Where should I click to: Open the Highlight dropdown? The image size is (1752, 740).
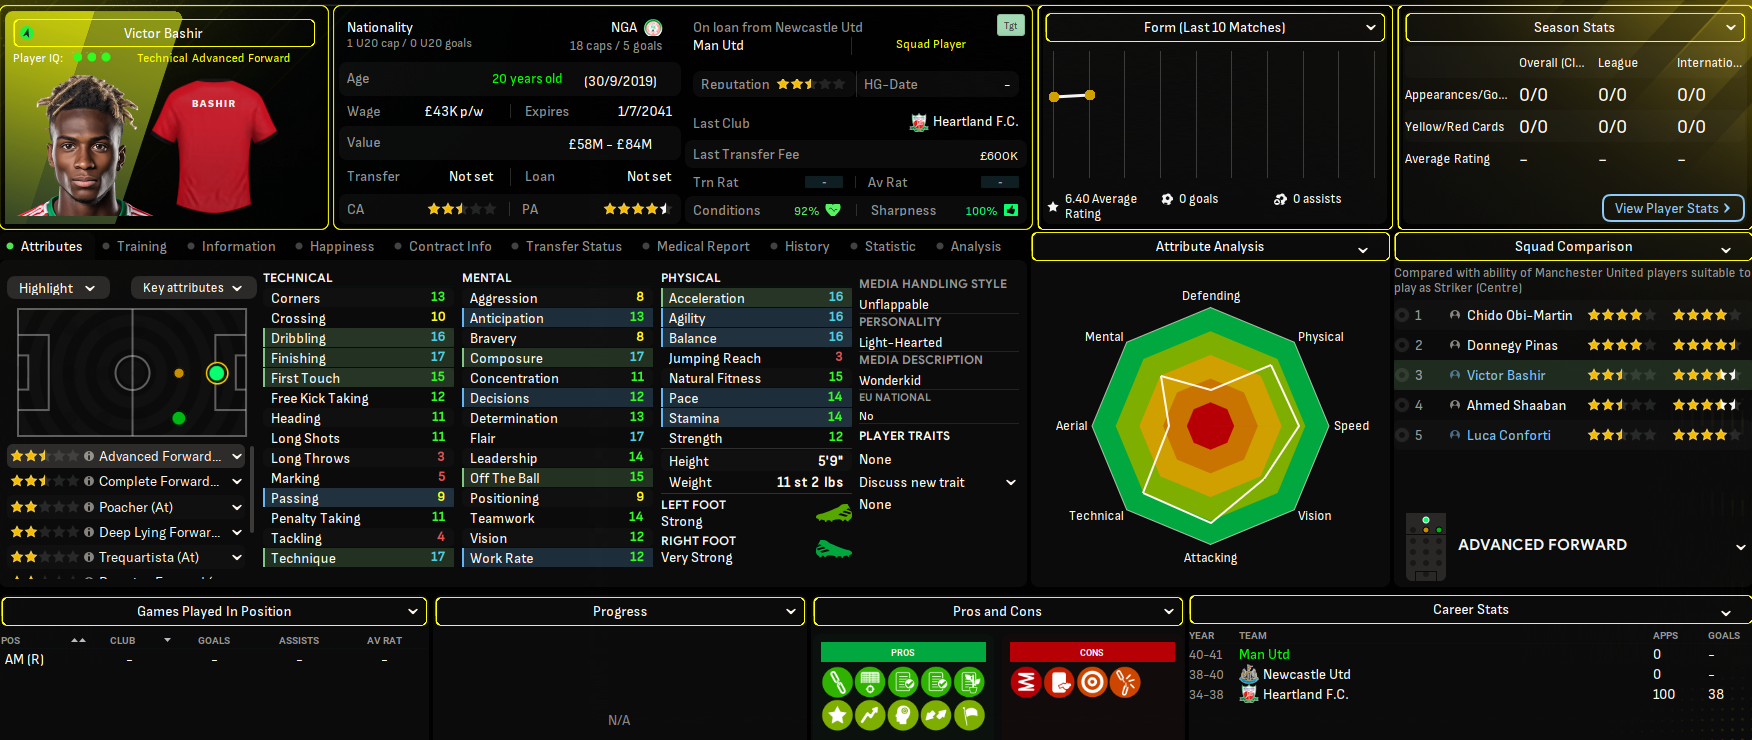click(57, 288)
